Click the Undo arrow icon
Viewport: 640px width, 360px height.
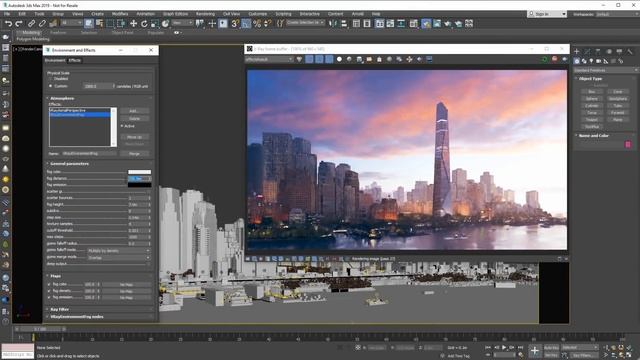click(x=8, y=24)
